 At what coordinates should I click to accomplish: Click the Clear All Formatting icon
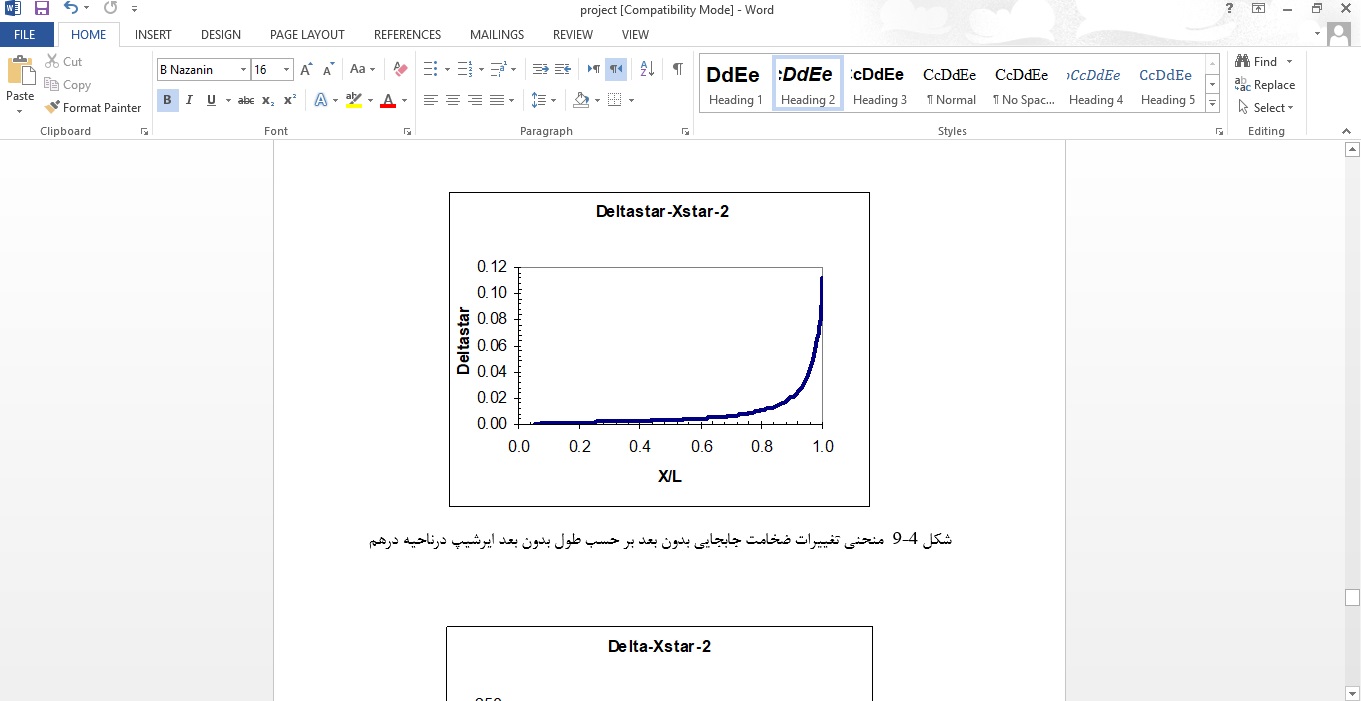400,69
